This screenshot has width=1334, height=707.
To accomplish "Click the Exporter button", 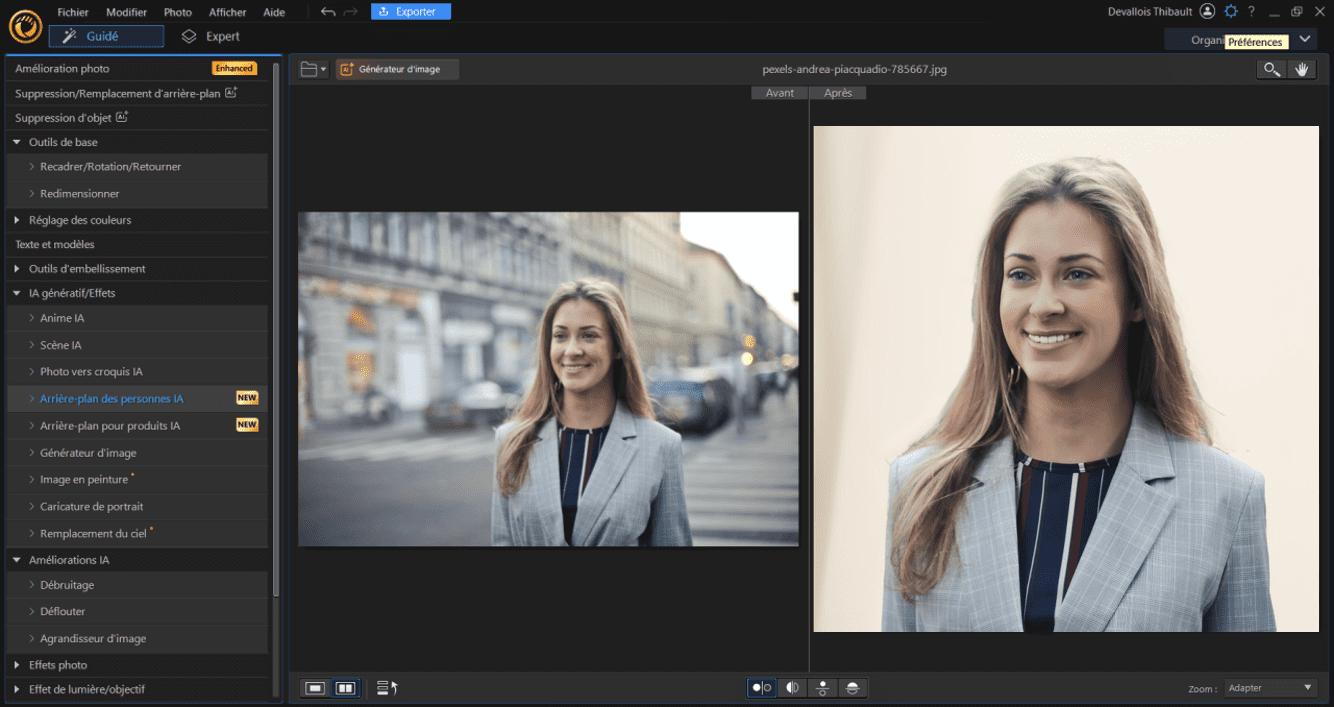I will point(410,12).
